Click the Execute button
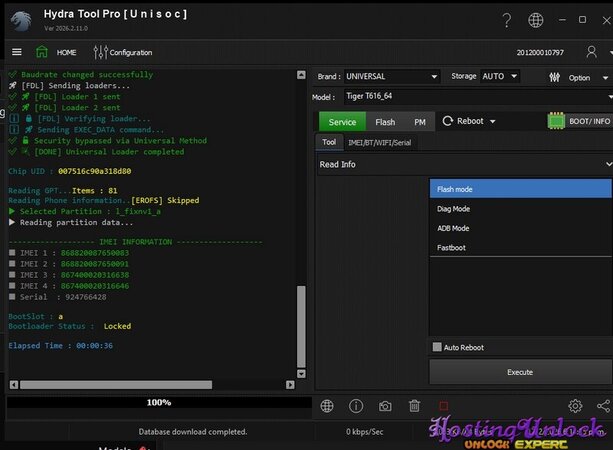613x450 pixels. (x=520, y=372)
